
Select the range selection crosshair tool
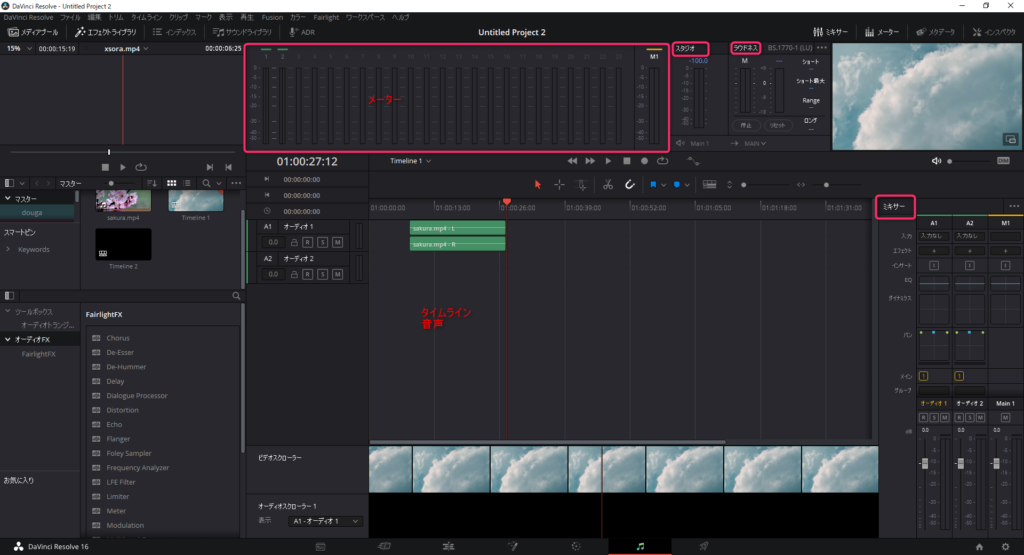pos(560,185)
